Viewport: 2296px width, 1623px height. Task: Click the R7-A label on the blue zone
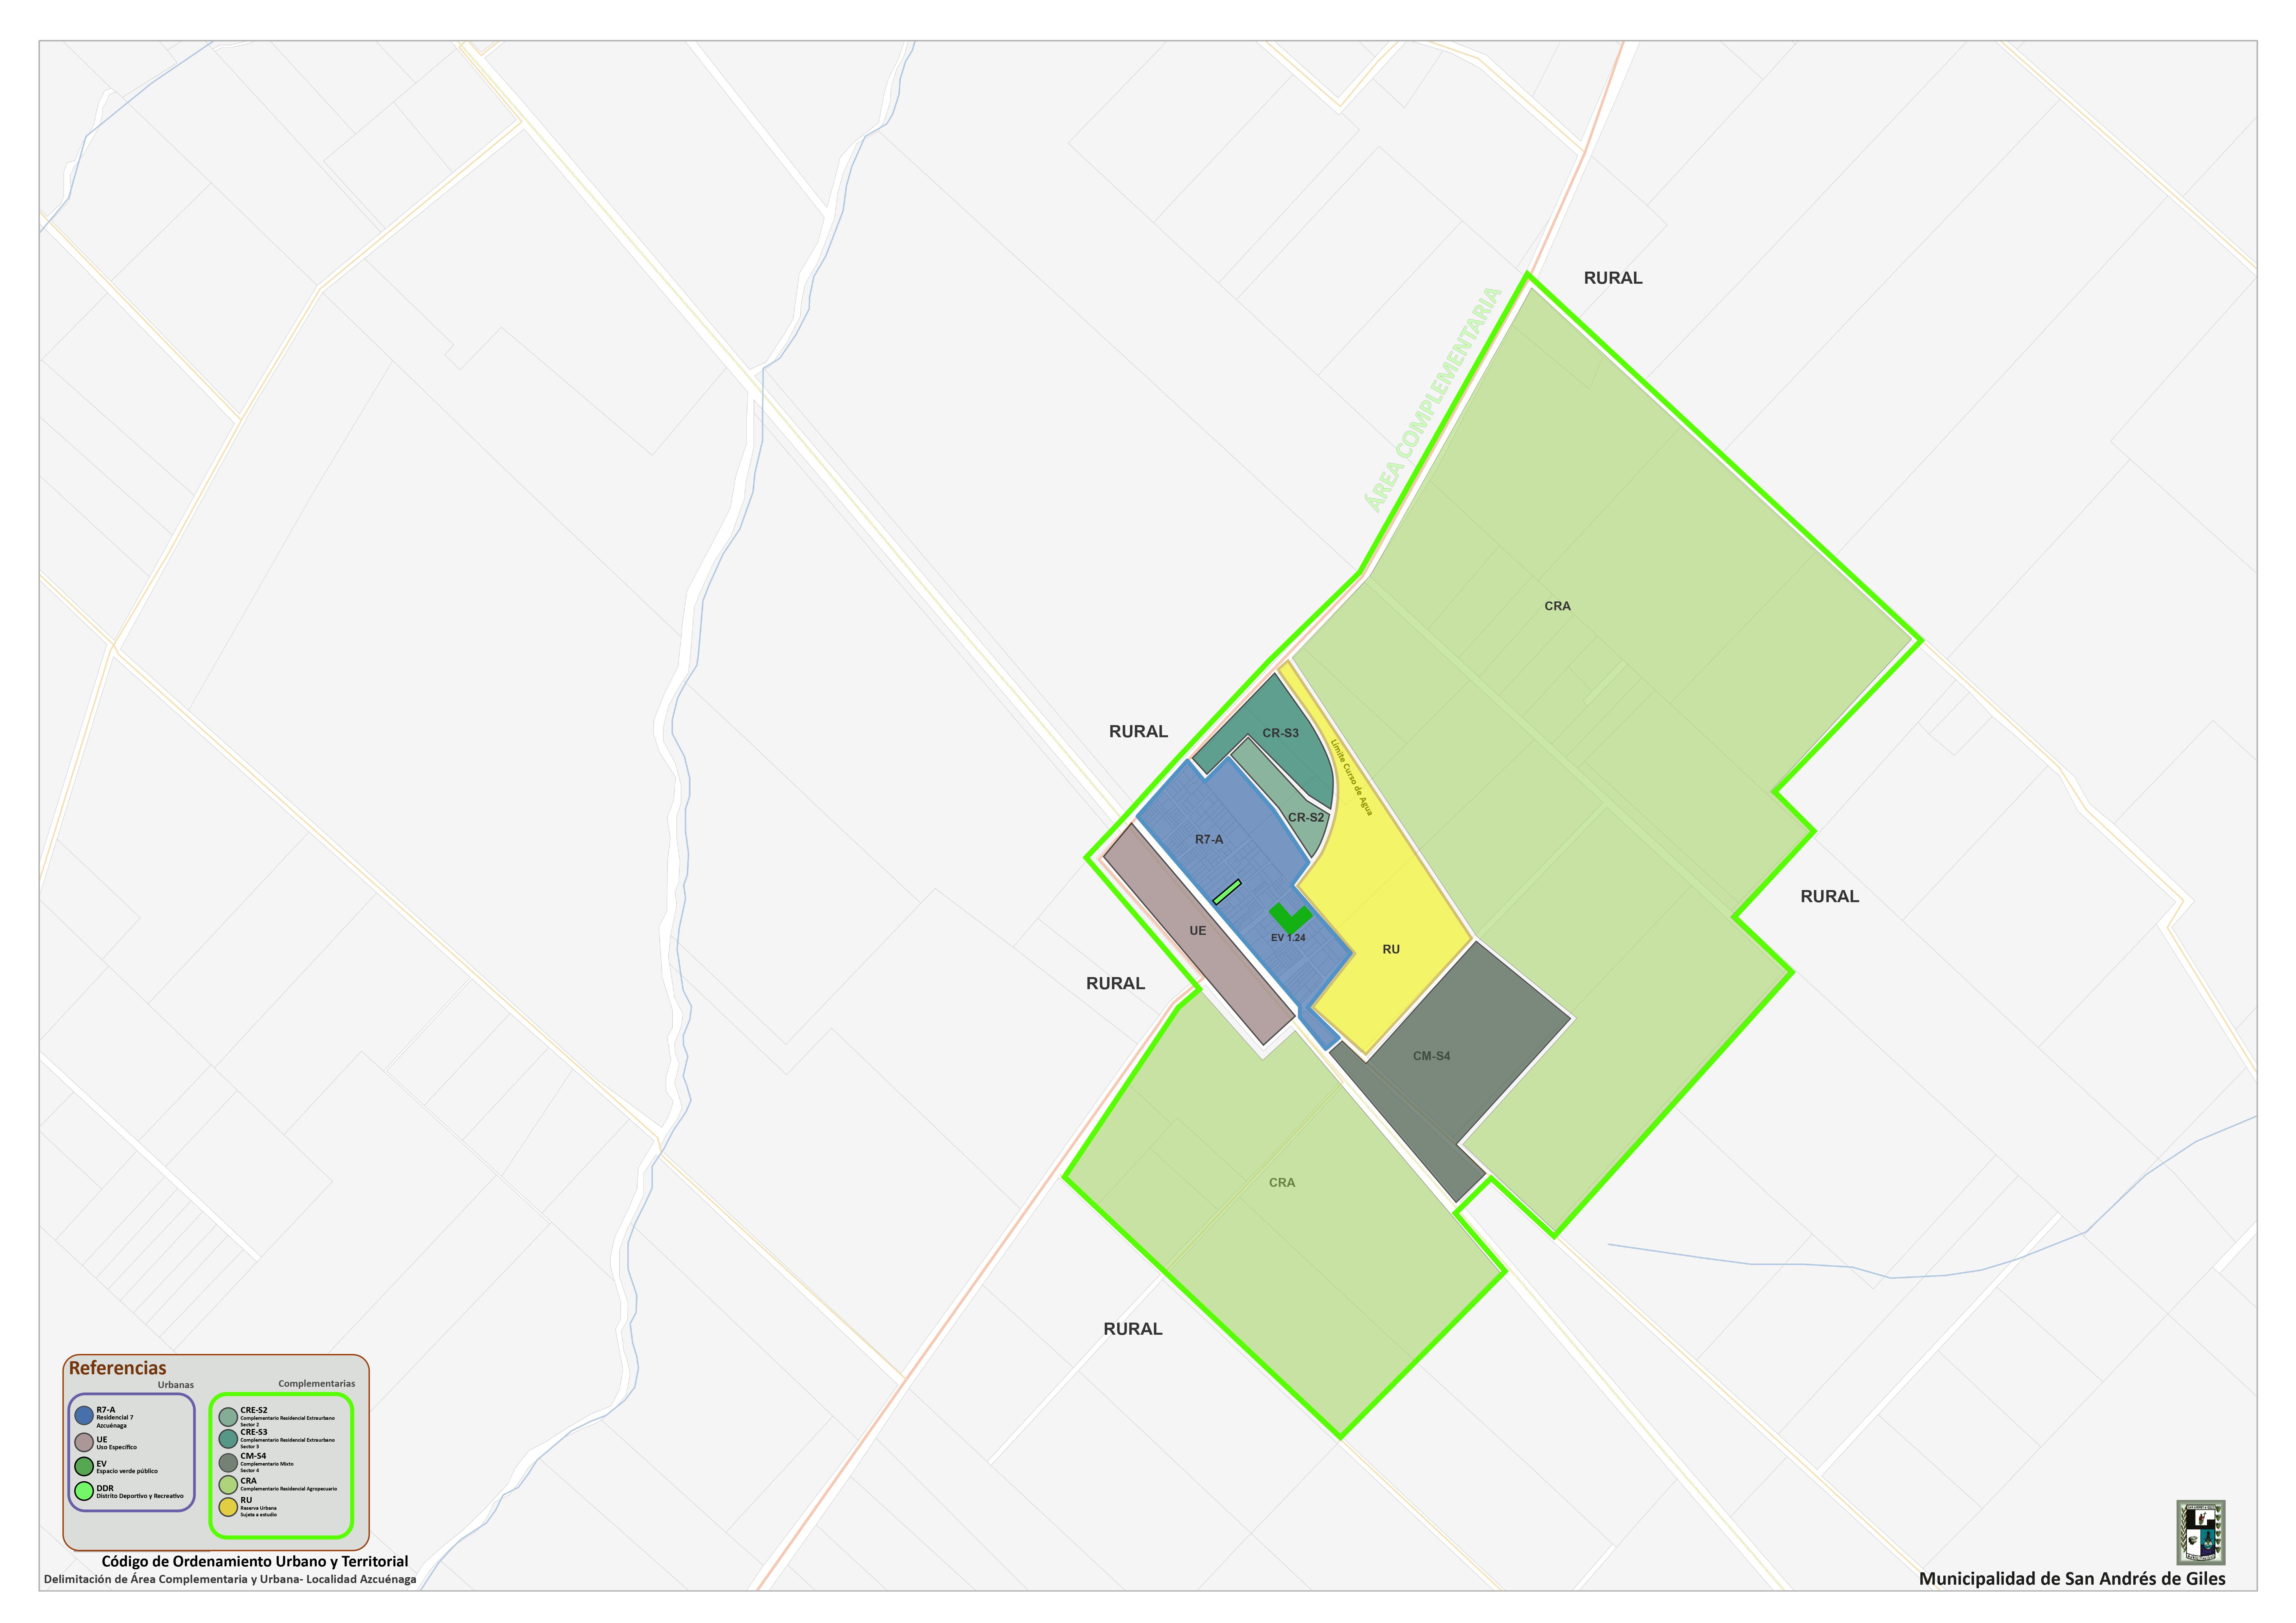[x=1209, y=840]
